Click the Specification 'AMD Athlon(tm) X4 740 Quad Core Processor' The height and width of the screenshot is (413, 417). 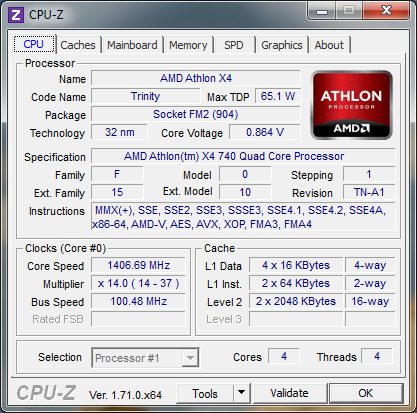(x=243, y=156)
